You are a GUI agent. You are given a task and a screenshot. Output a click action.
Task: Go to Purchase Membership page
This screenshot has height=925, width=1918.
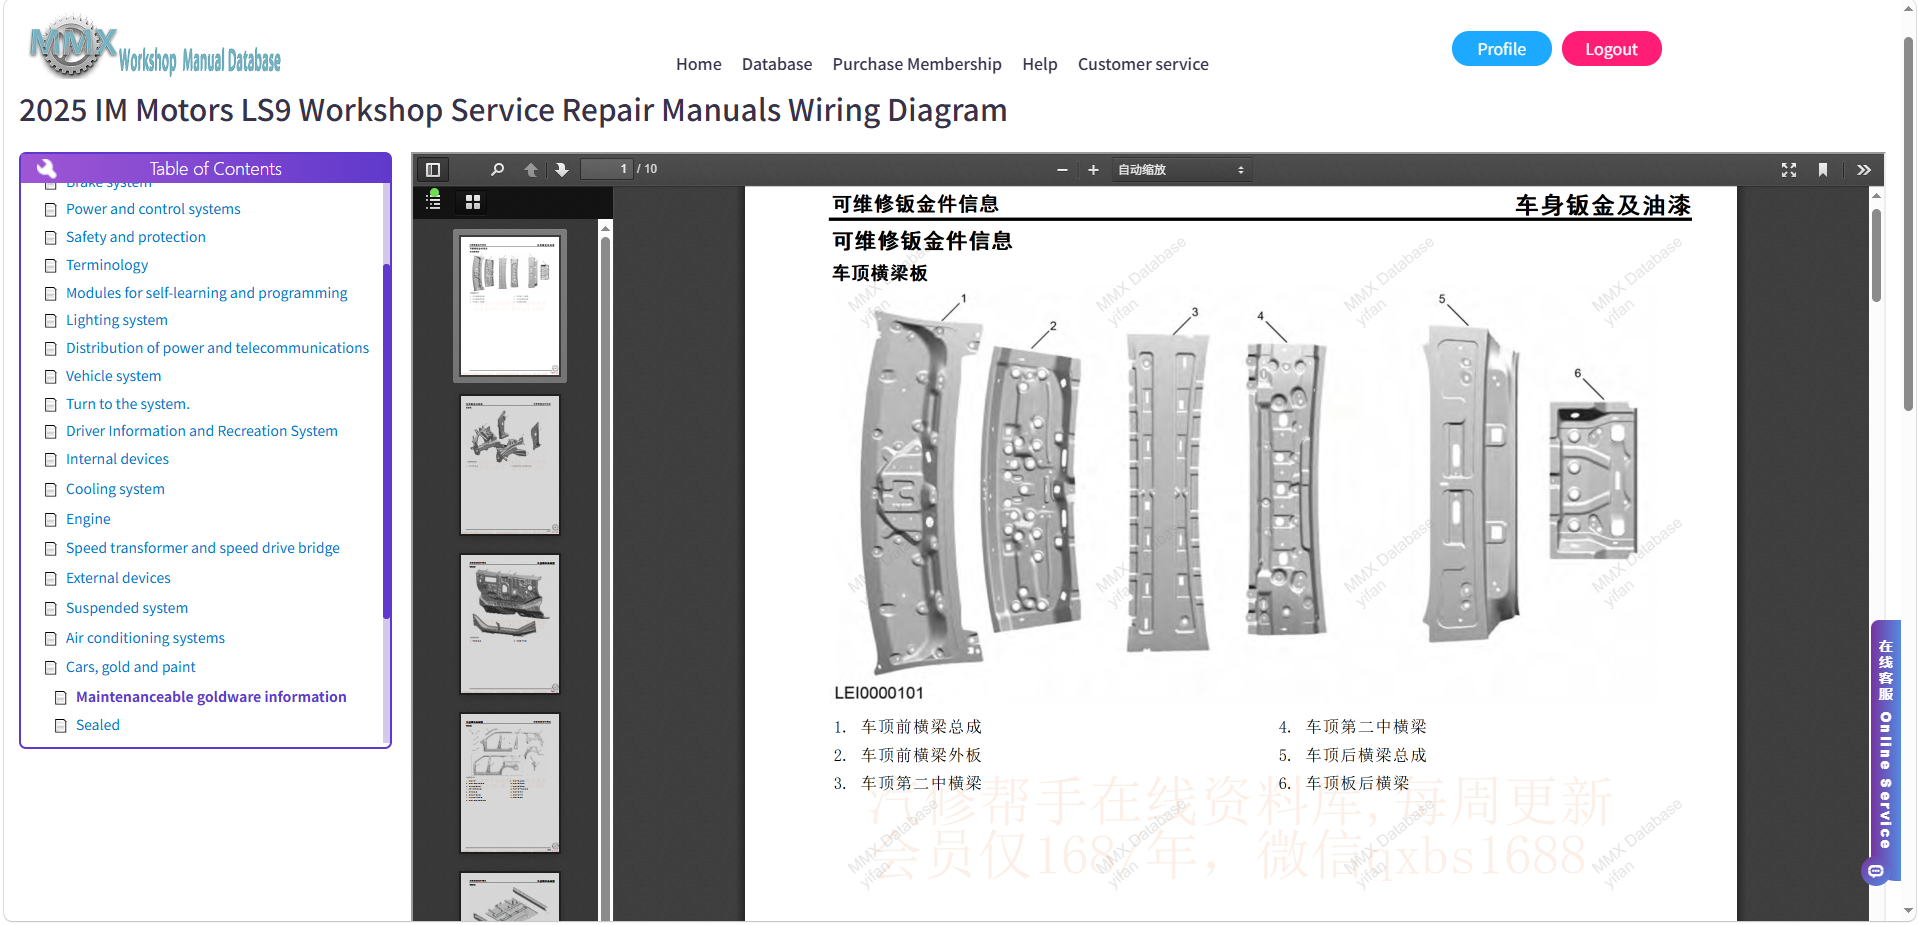[x=917, y=64]
